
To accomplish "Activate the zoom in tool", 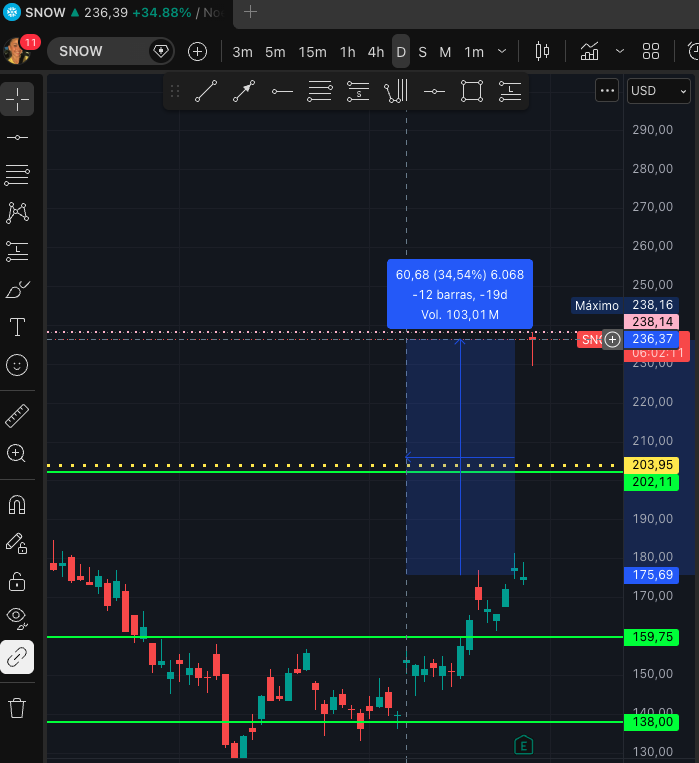I will pyautogui.click(x=17, y=454).
